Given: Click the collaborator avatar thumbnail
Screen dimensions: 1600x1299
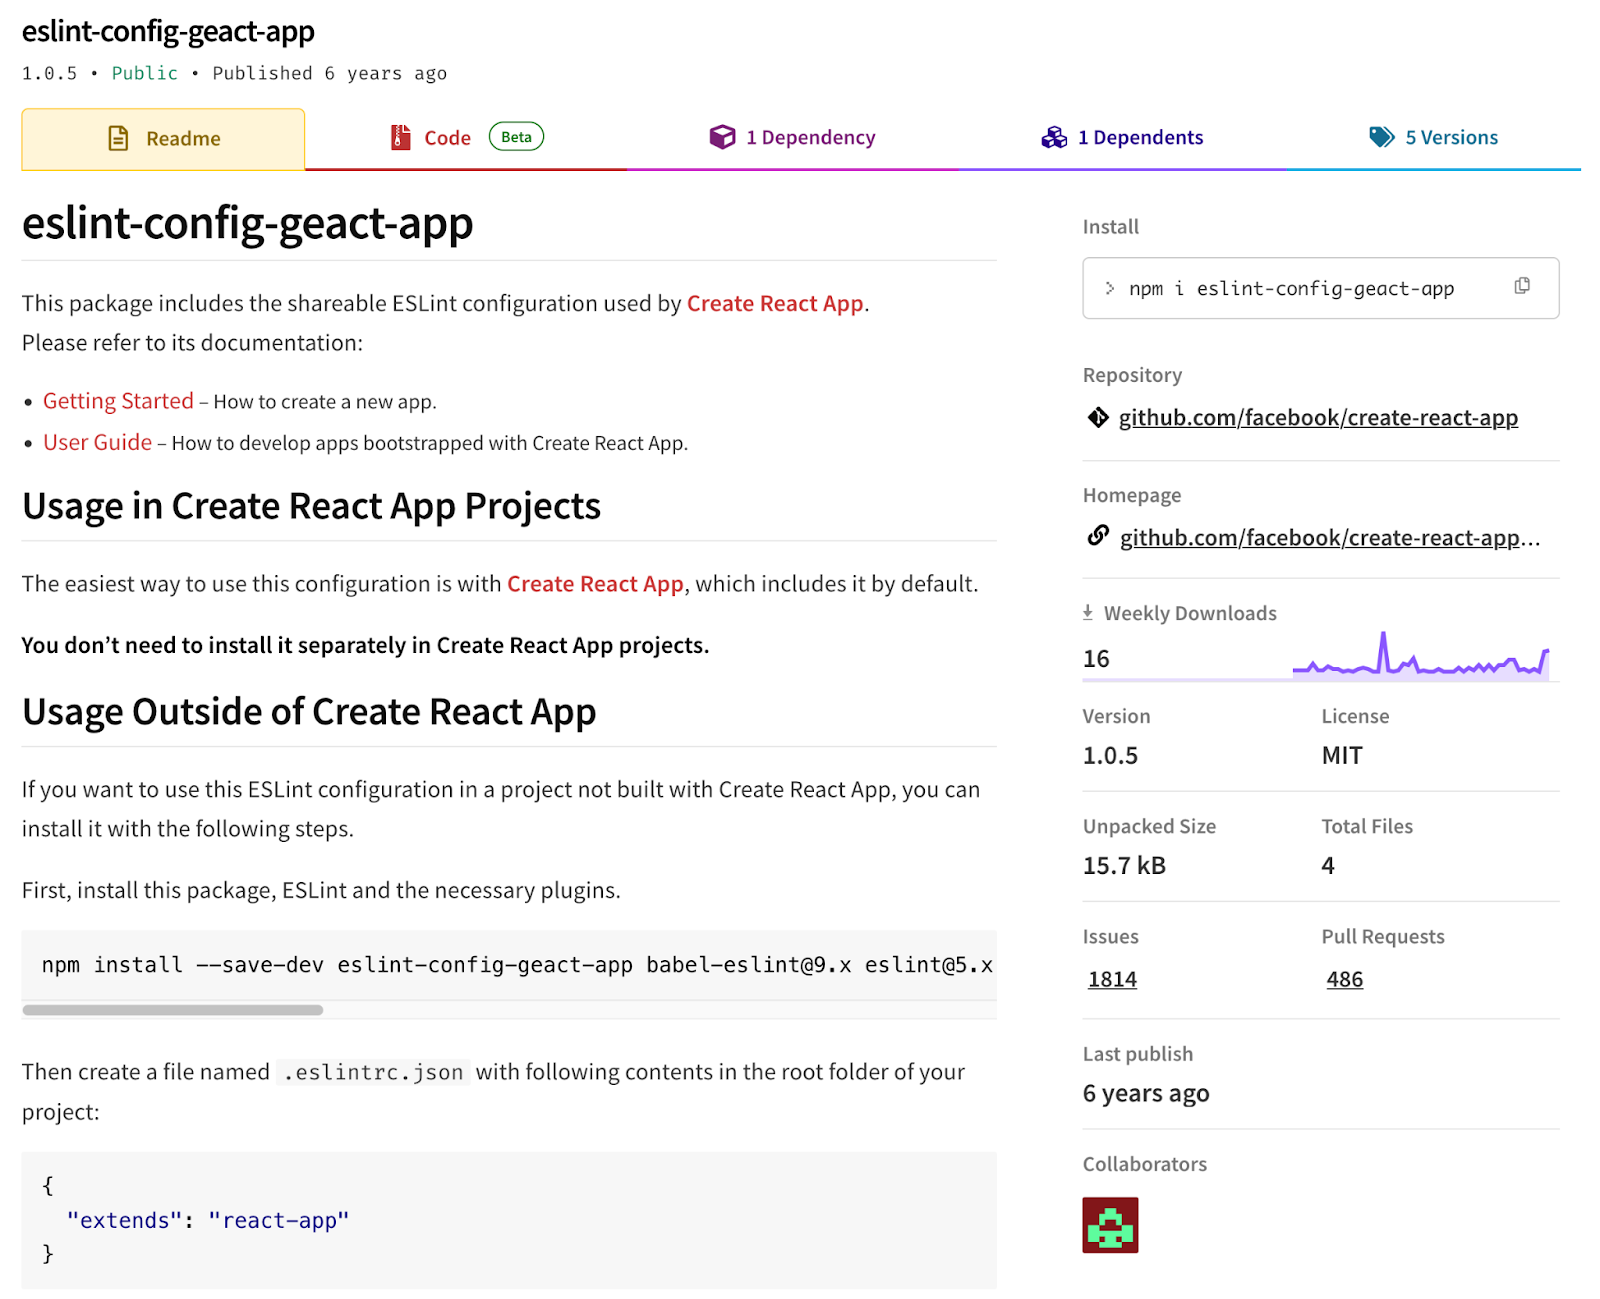Looking at the screenshot, I should tap(1110, 1225).
